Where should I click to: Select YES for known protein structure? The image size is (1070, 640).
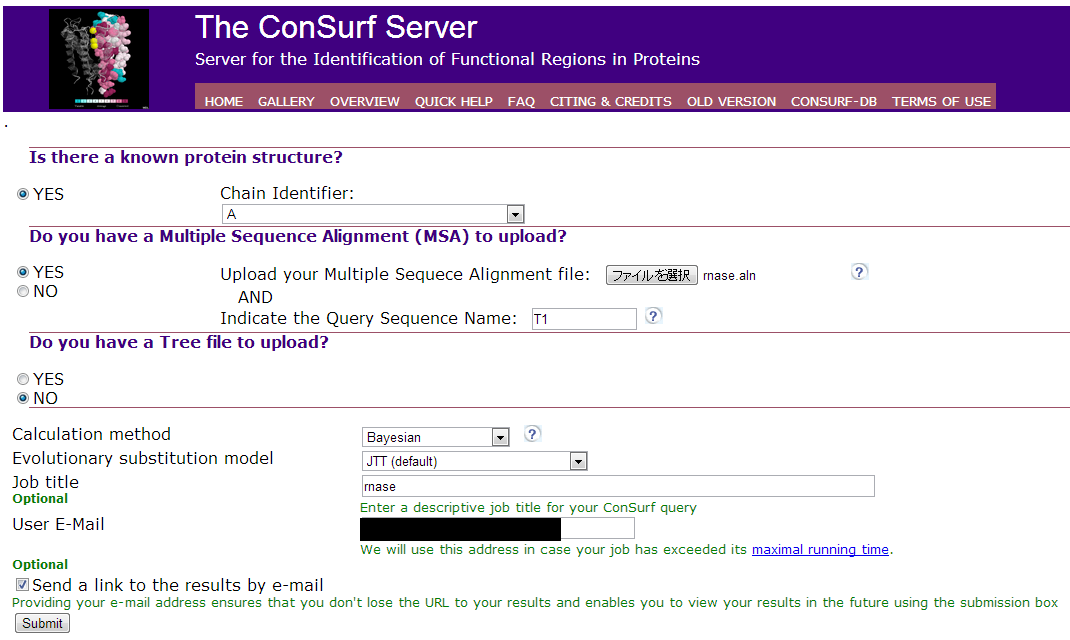click(23, 195)
